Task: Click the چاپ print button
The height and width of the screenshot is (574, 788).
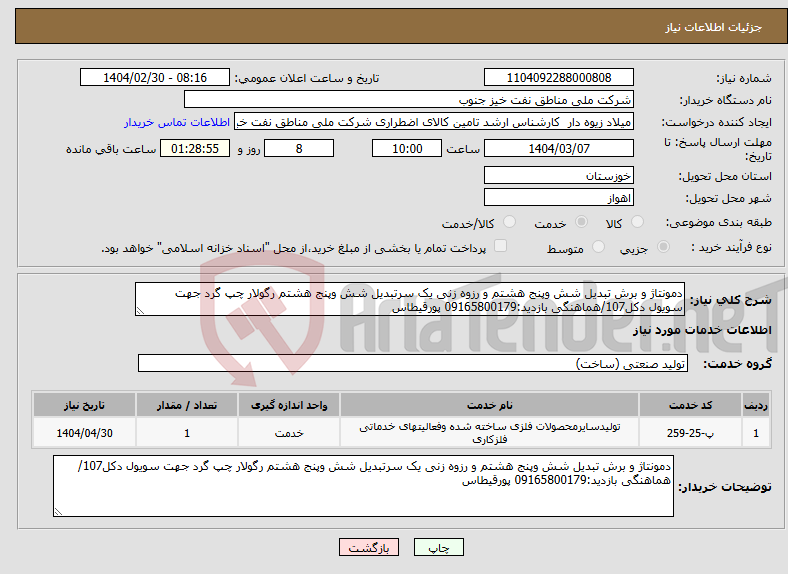Action: click(438, 547)
